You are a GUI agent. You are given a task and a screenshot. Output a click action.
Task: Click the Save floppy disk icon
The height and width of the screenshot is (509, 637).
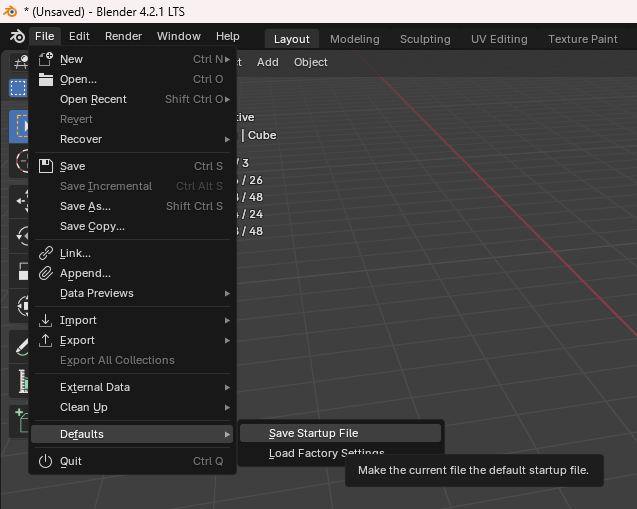pyautogui.click(x=46, y=166)
